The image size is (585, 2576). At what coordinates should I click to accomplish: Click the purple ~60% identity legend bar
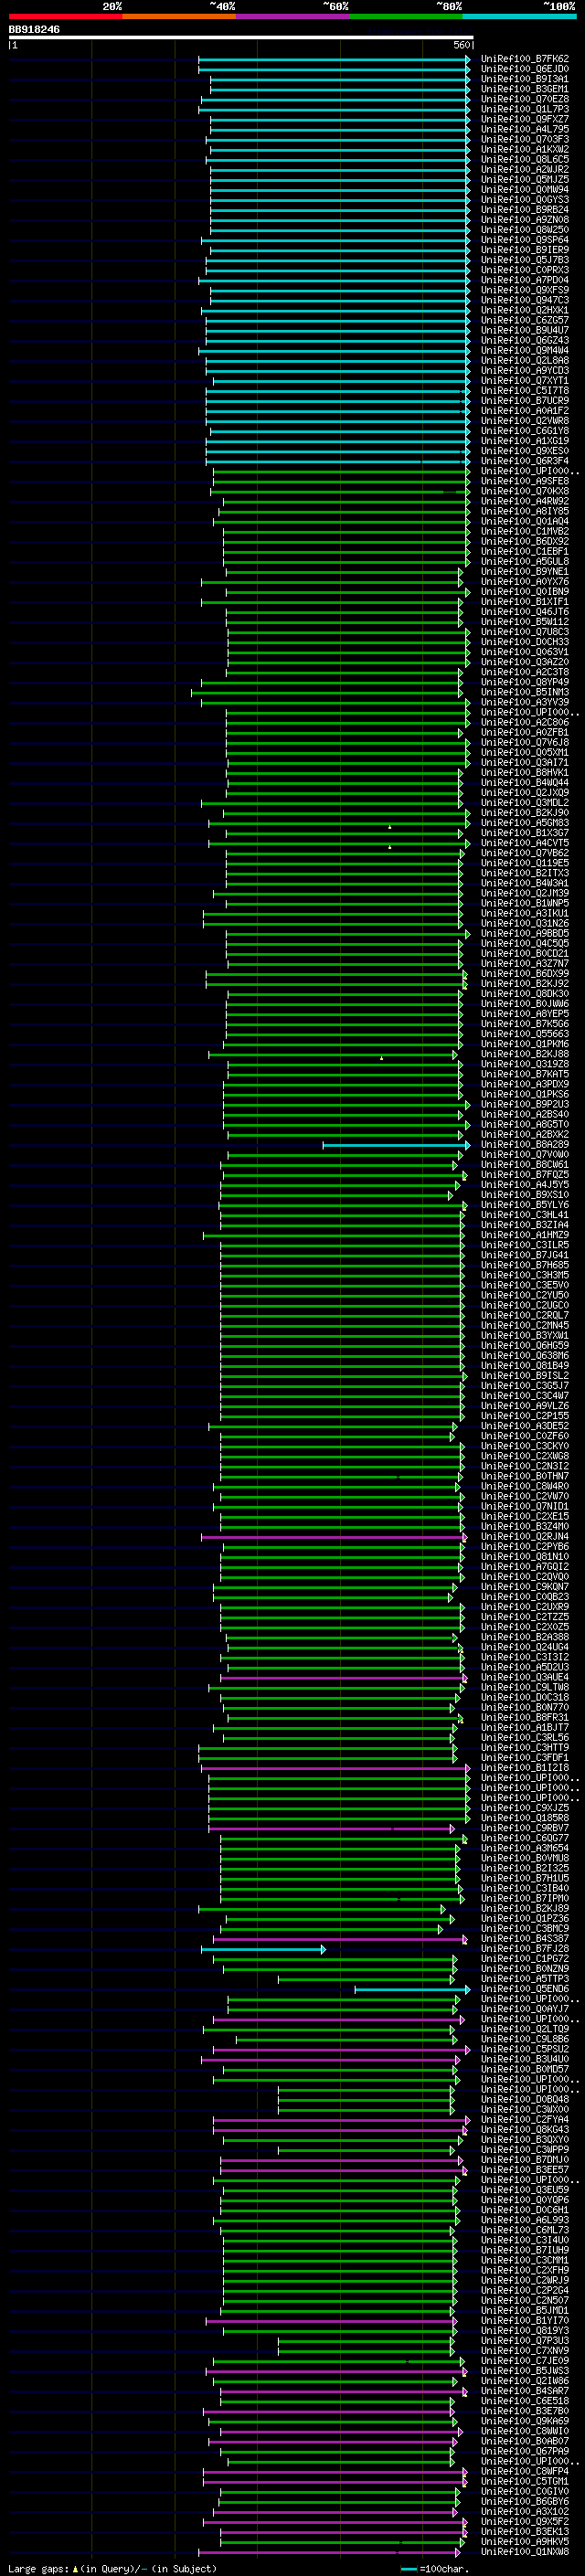pos(292,16)
